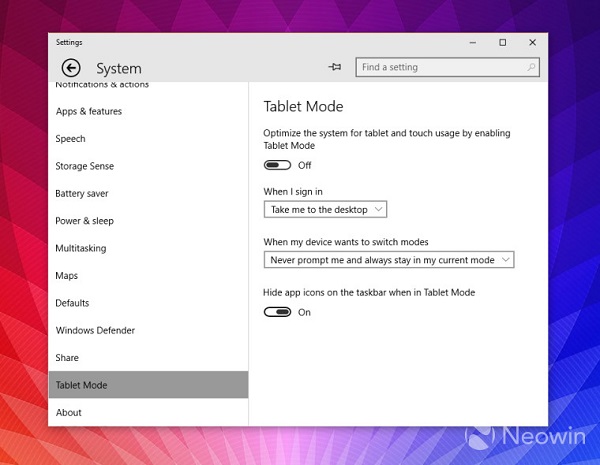Pin Settings with the pushpin icon
The width and height of the screenshot is (600, 465).
point(335,67)
